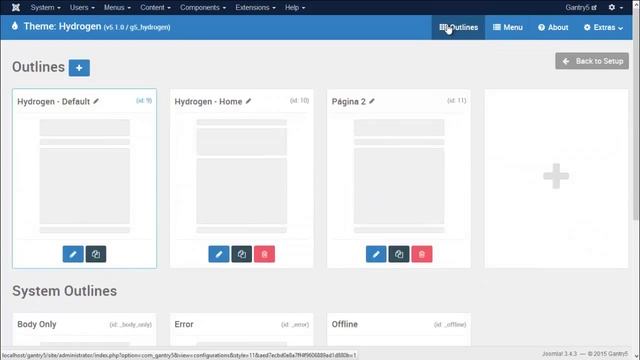Click Back to Setup button
This screenshot has height=360, width=640.
(592, 61)
